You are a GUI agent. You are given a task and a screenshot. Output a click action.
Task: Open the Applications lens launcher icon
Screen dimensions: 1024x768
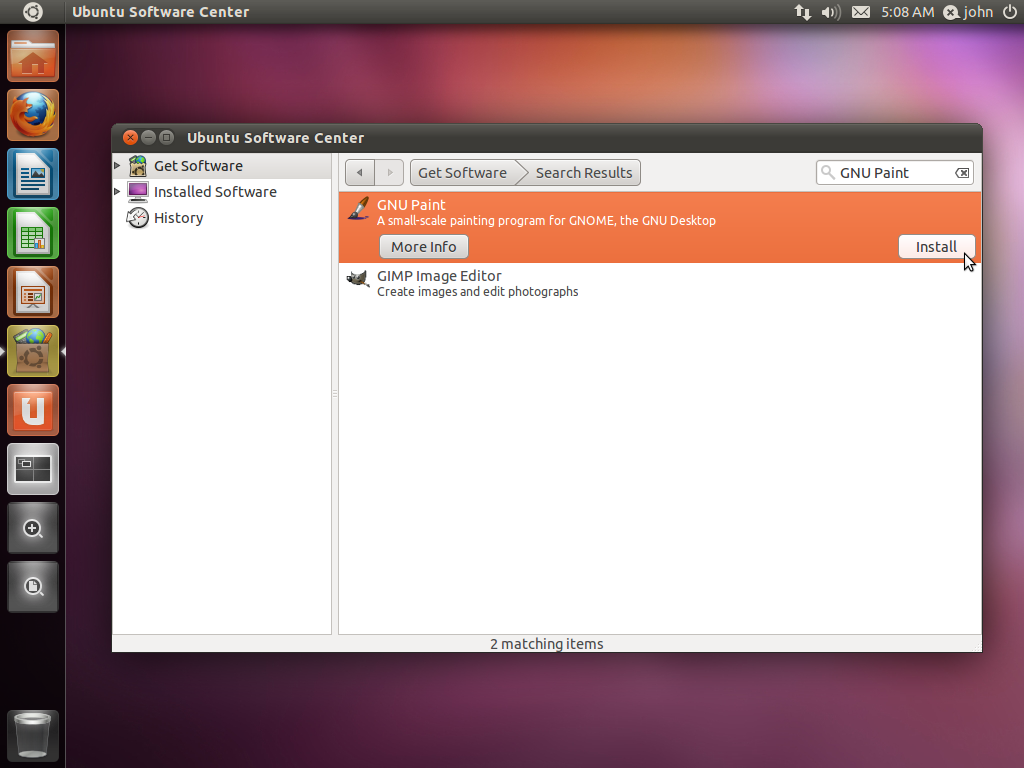point(33,528)
